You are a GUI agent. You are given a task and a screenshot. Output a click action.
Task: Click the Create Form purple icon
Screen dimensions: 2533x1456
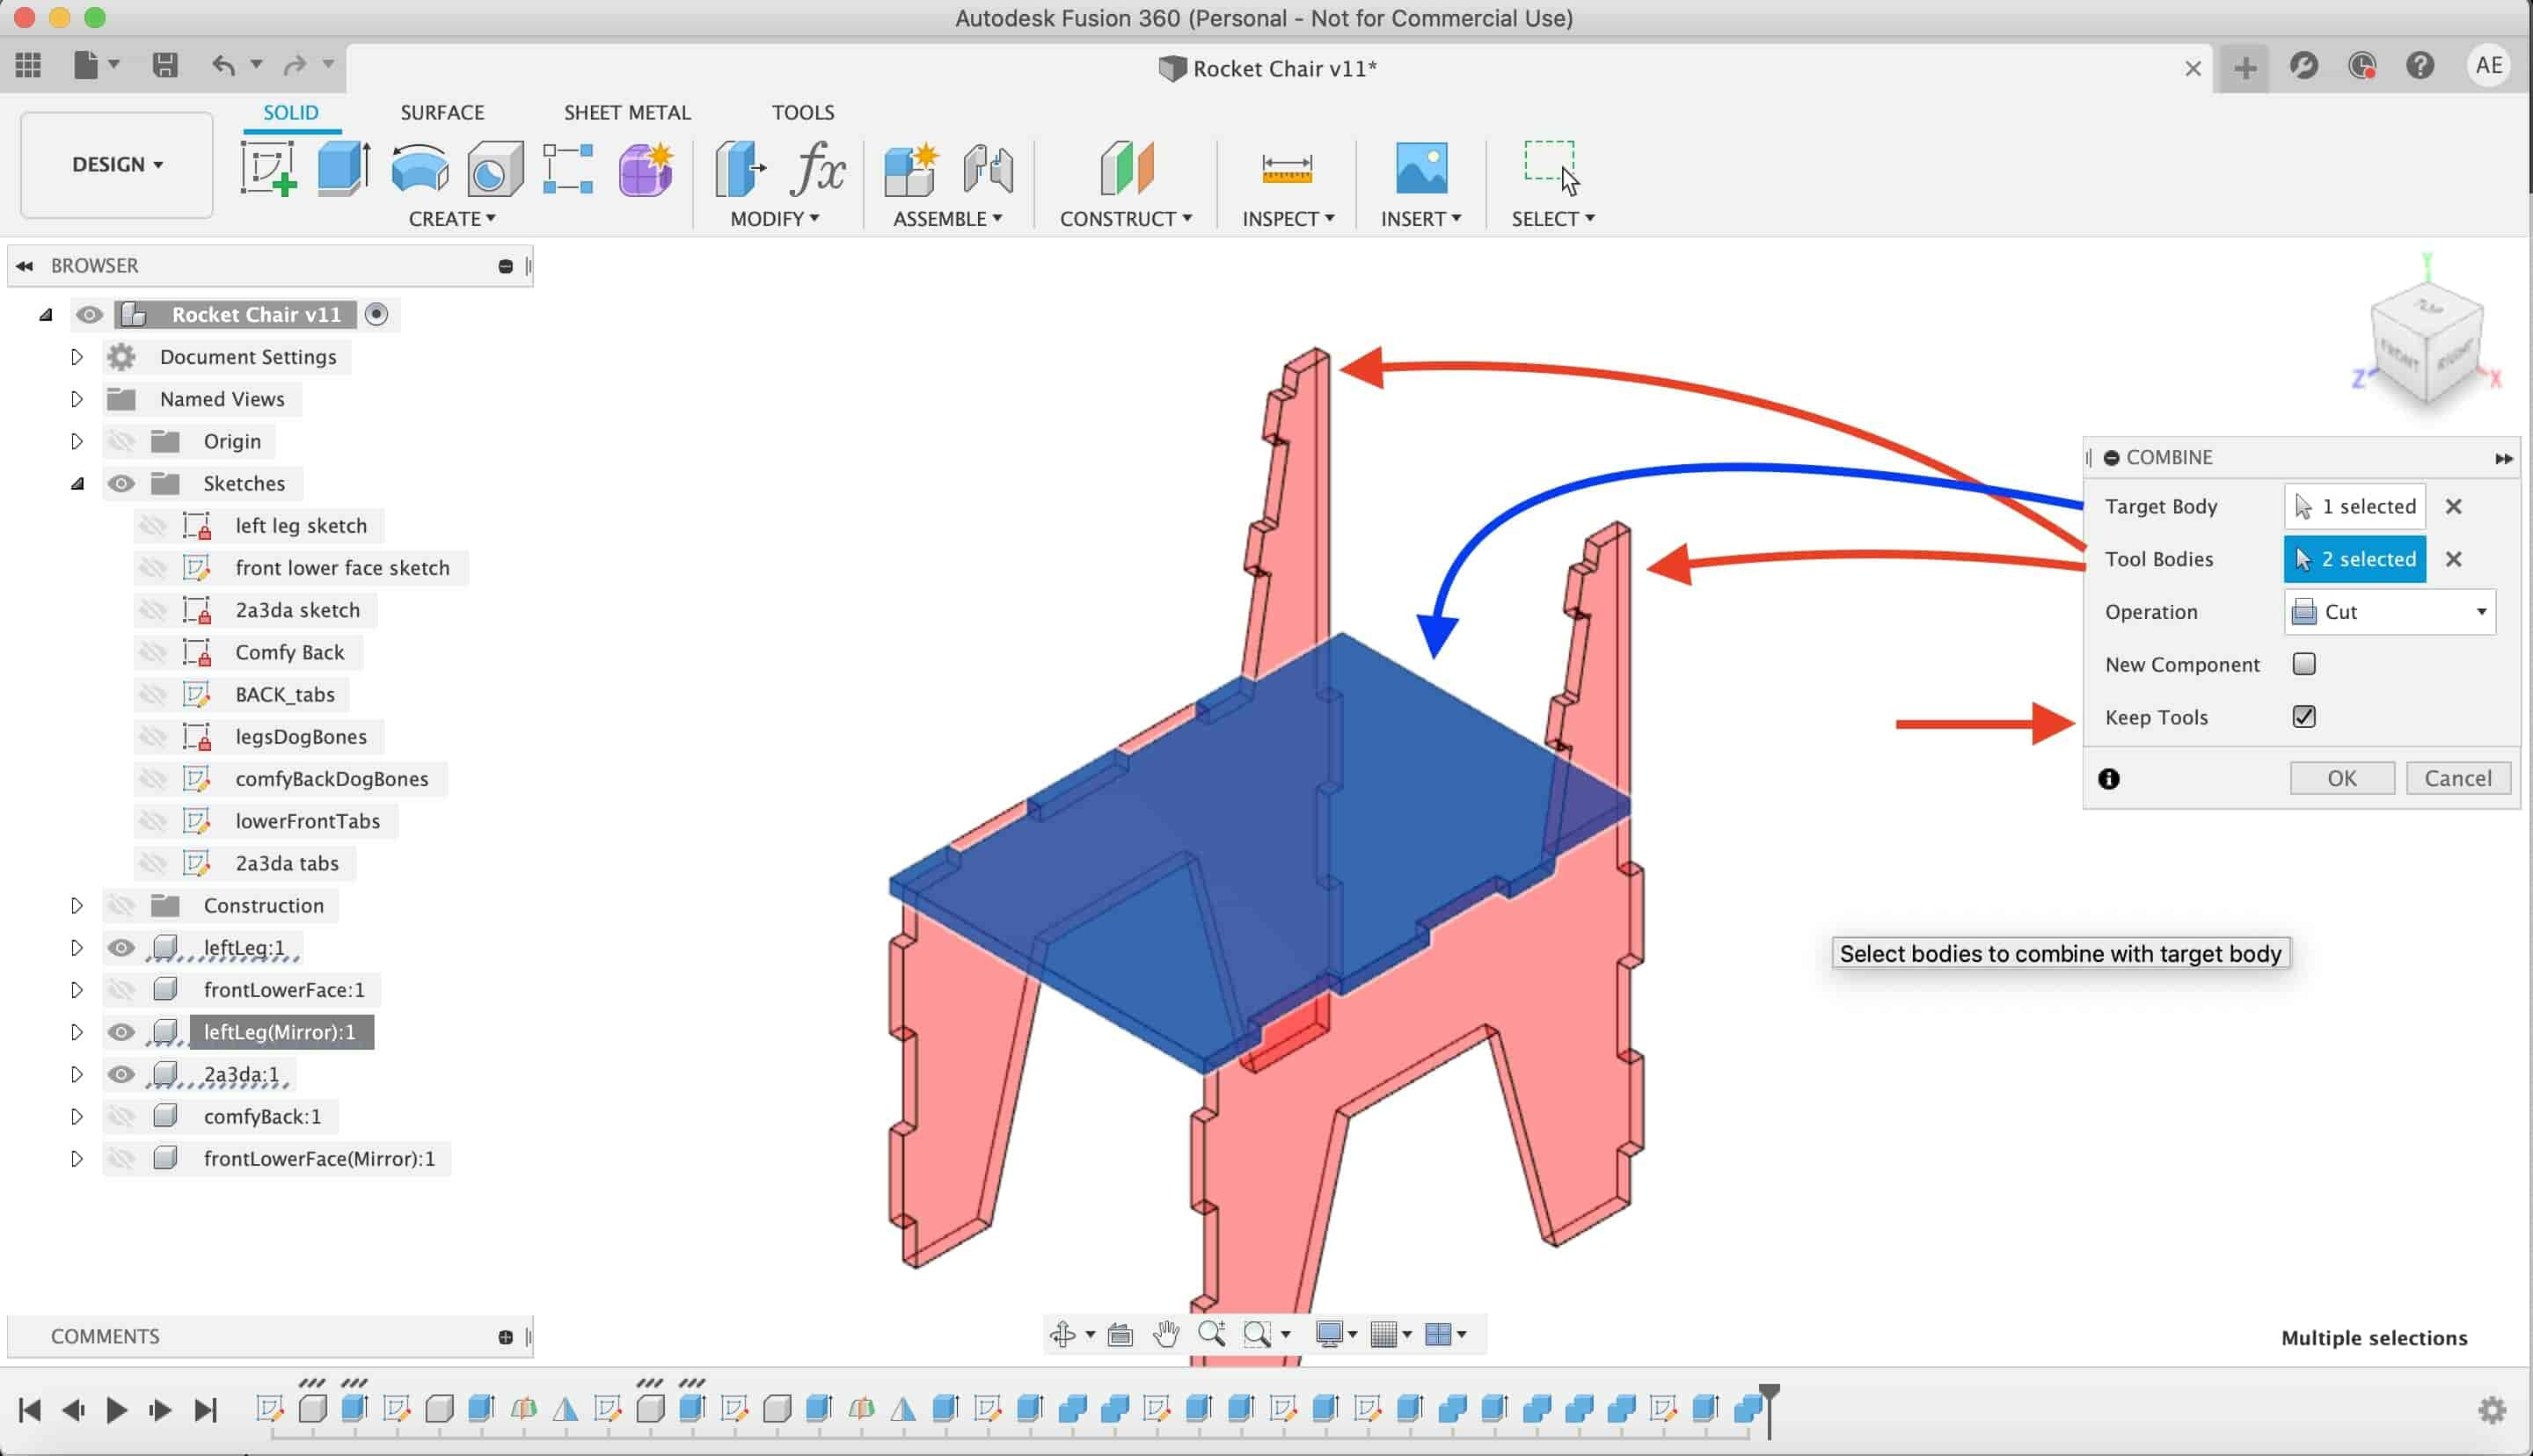click(x=645, y=168)
